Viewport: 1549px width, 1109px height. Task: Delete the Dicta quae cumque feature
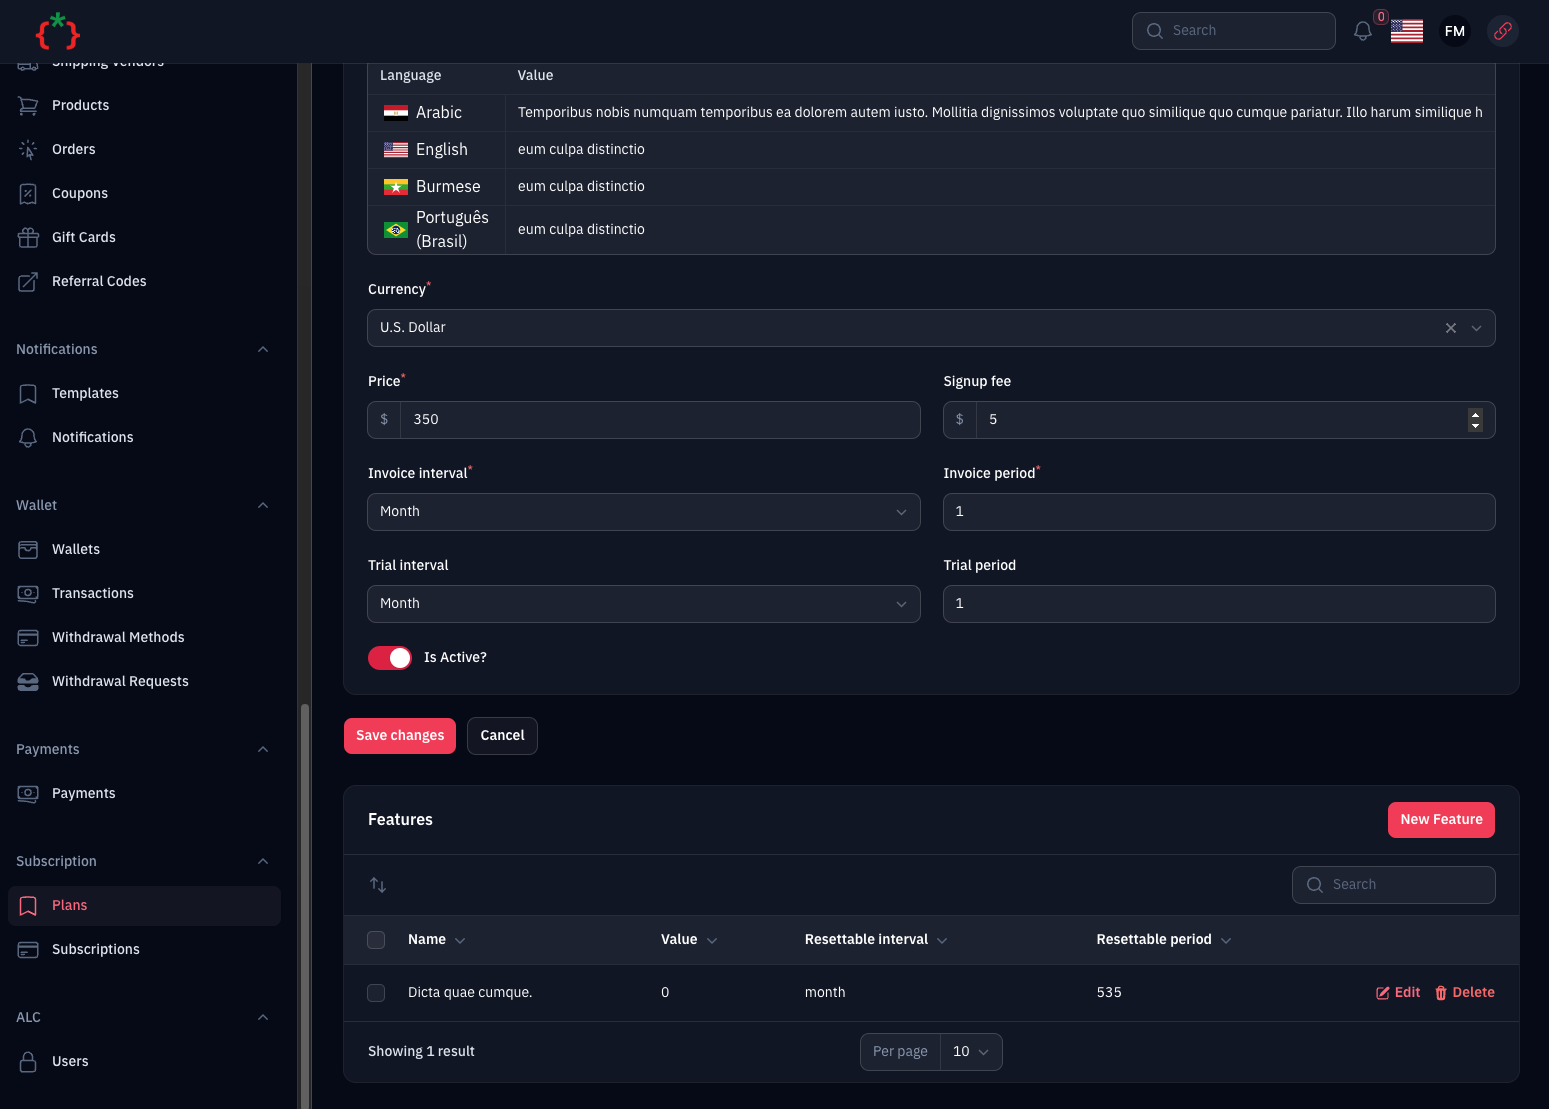[1464, 993]
